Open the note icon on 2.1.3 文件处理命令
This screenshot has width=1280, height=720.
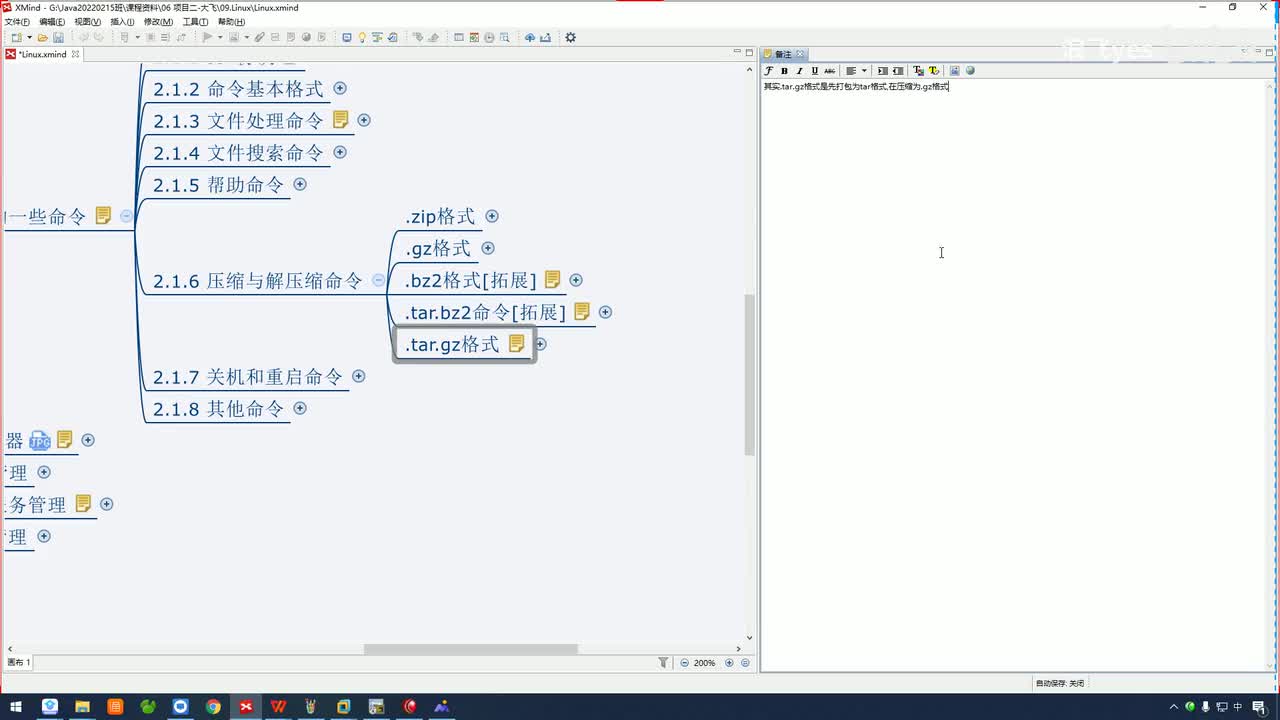340,119
